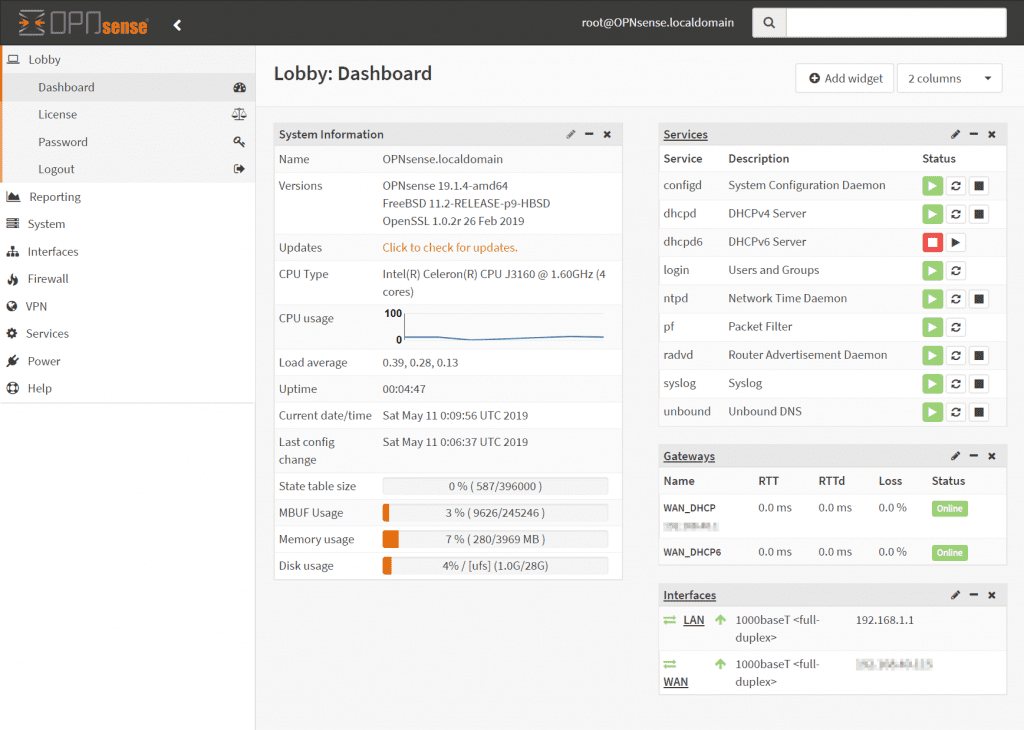This screenshot has width=1024, height=730.
Task: Expand the Firewall menu section
Action: click(128, 279)
